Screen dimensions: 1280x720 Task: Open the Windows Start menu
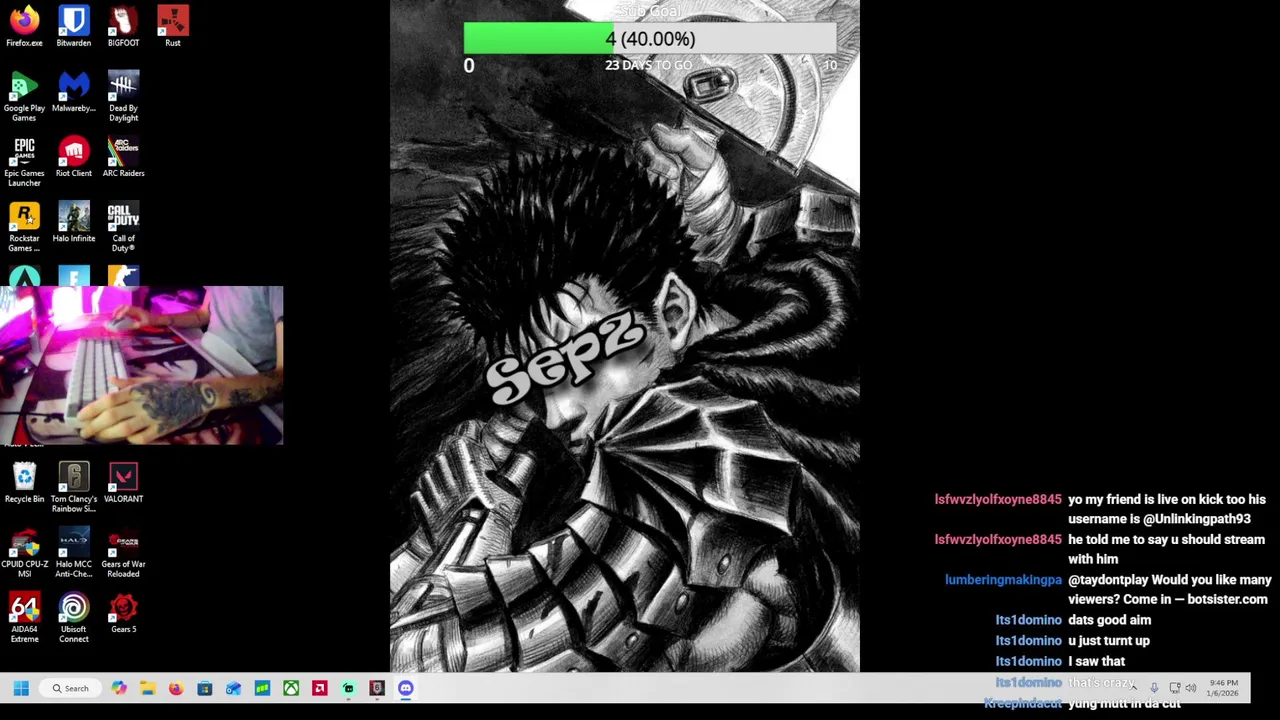21,688
